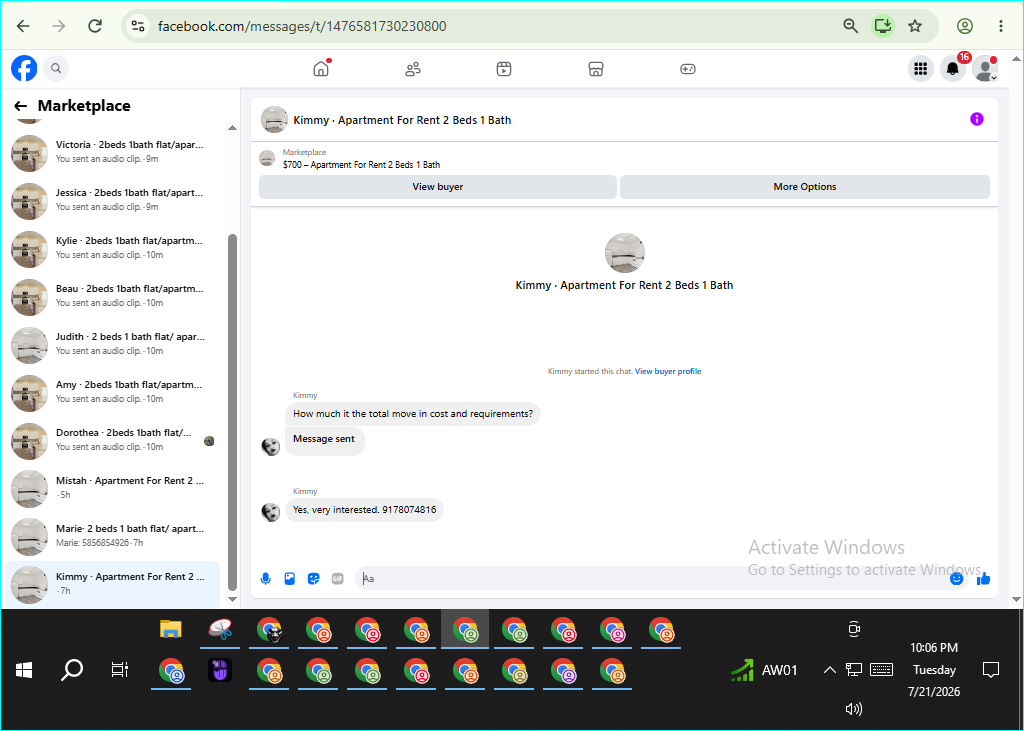Go back to the previous browser page
This screenshot has height=731, width=1024.
click(x=24, y=26)
